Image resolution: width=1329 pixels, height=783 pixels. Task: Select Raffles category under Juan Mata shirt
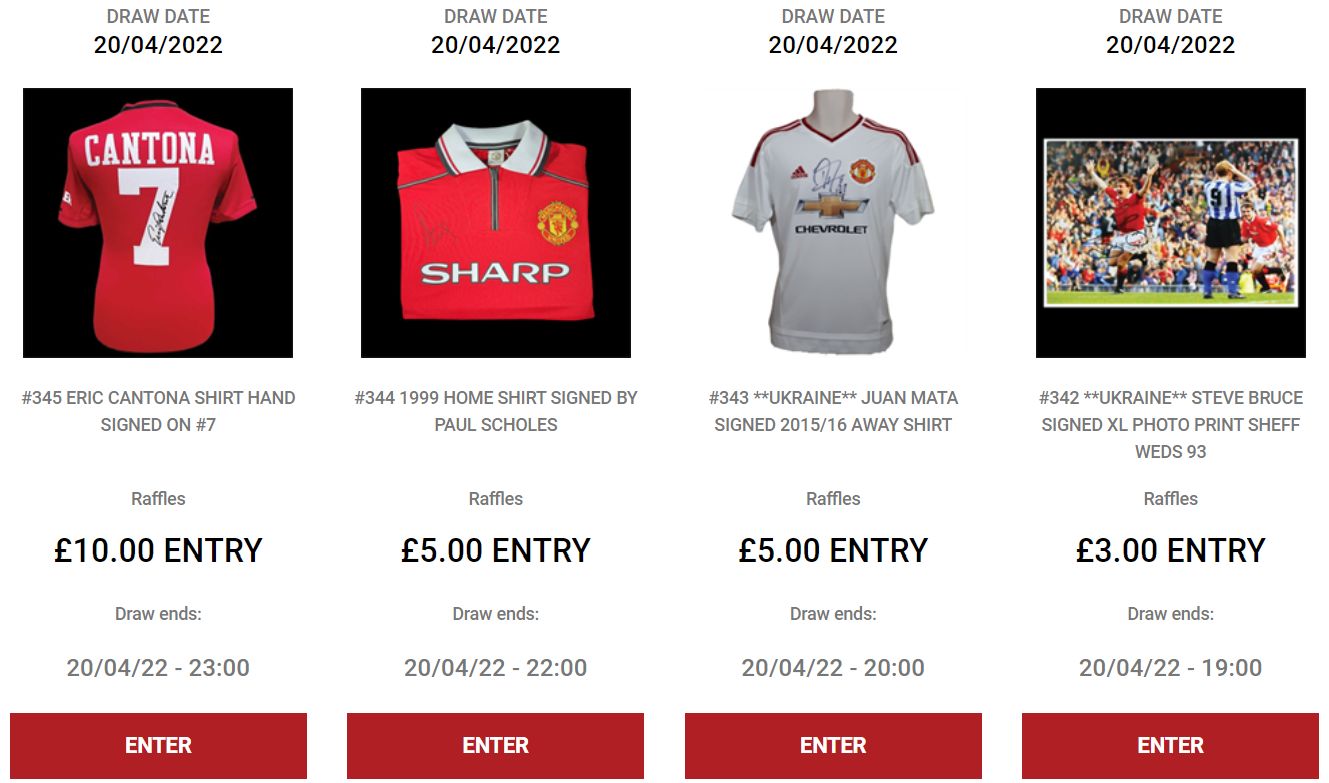point(833,499)
